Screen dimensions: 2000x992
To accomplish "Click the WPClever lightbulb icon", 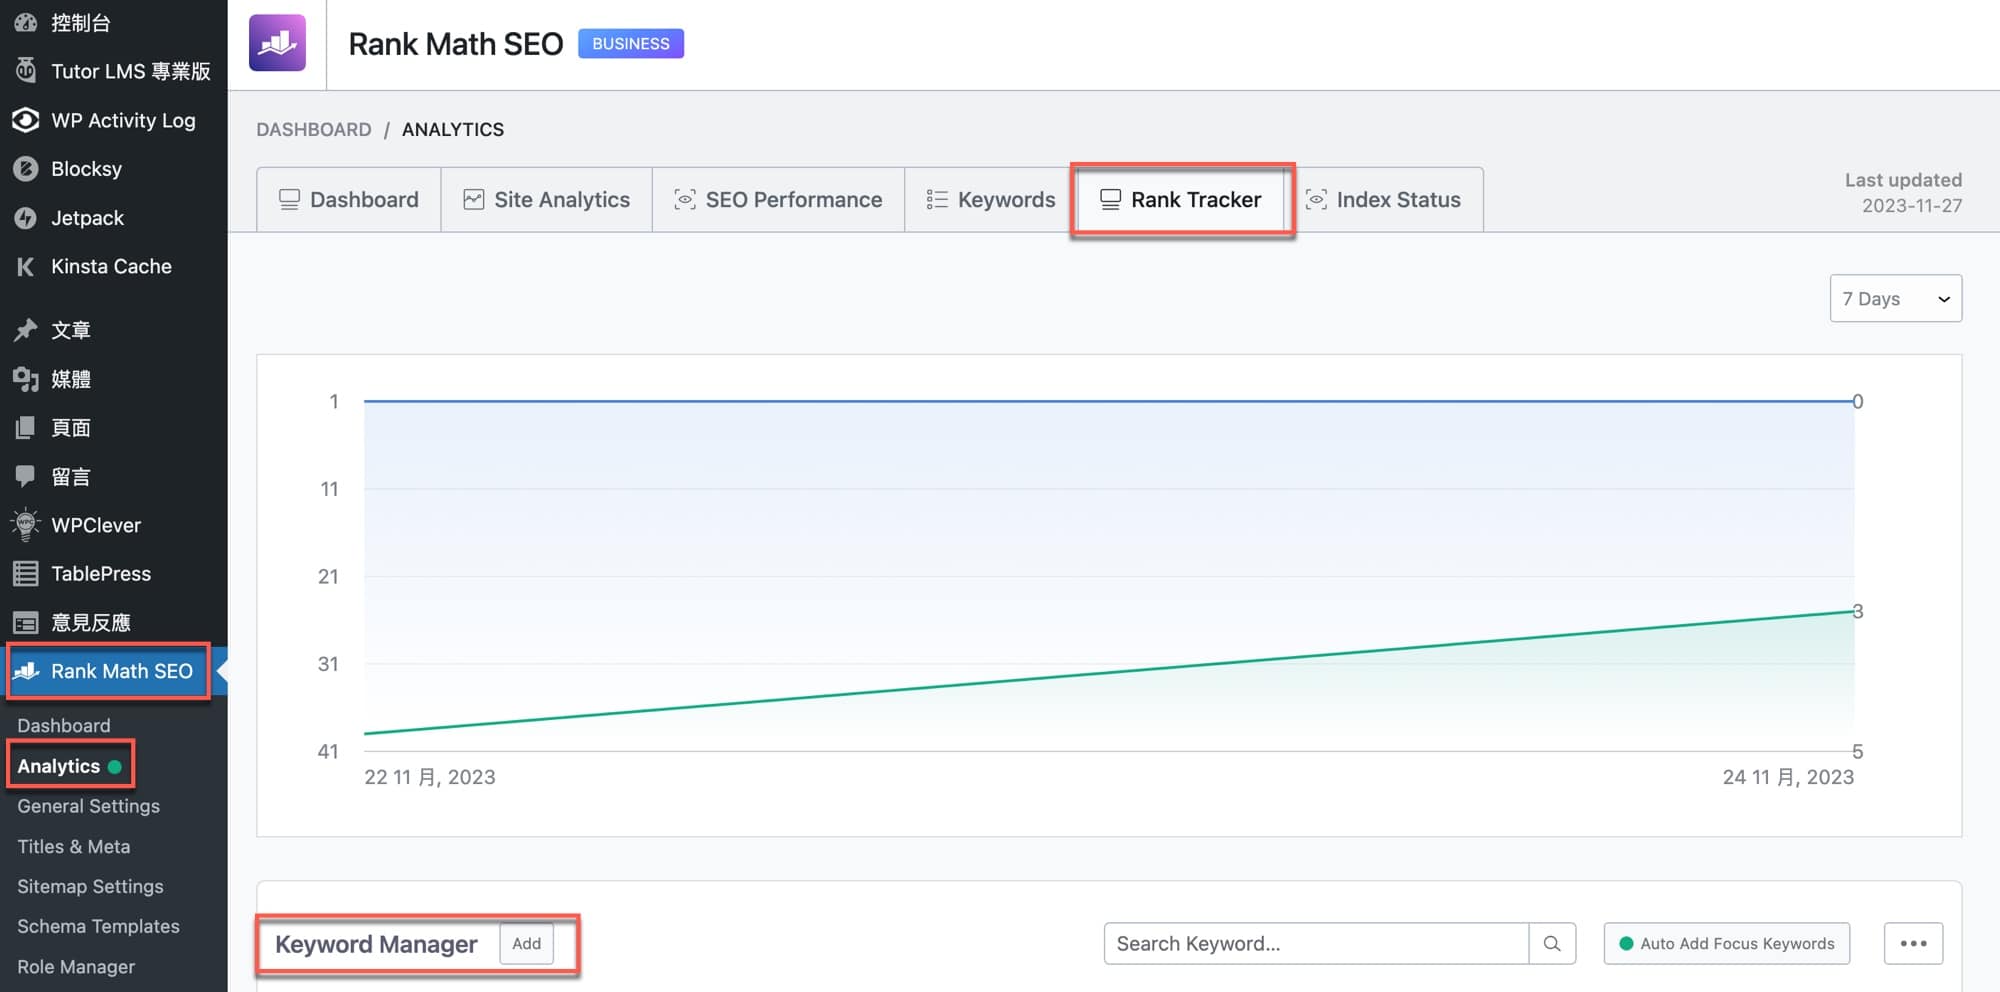I will coord(26,525).
